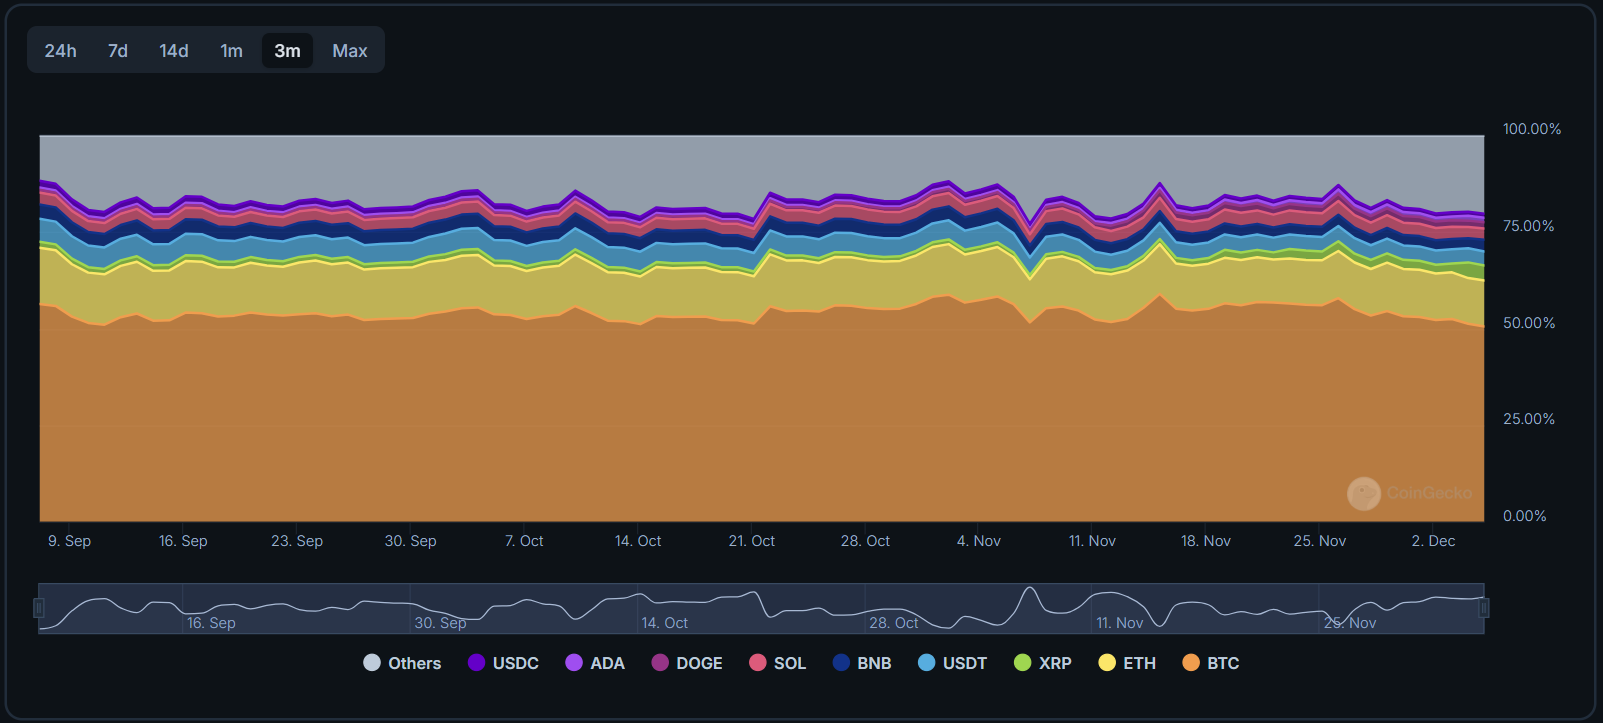Viewport: 1603px width, 723px height.
Task: Click the left navigator range handle
Action: coord(39,608)
